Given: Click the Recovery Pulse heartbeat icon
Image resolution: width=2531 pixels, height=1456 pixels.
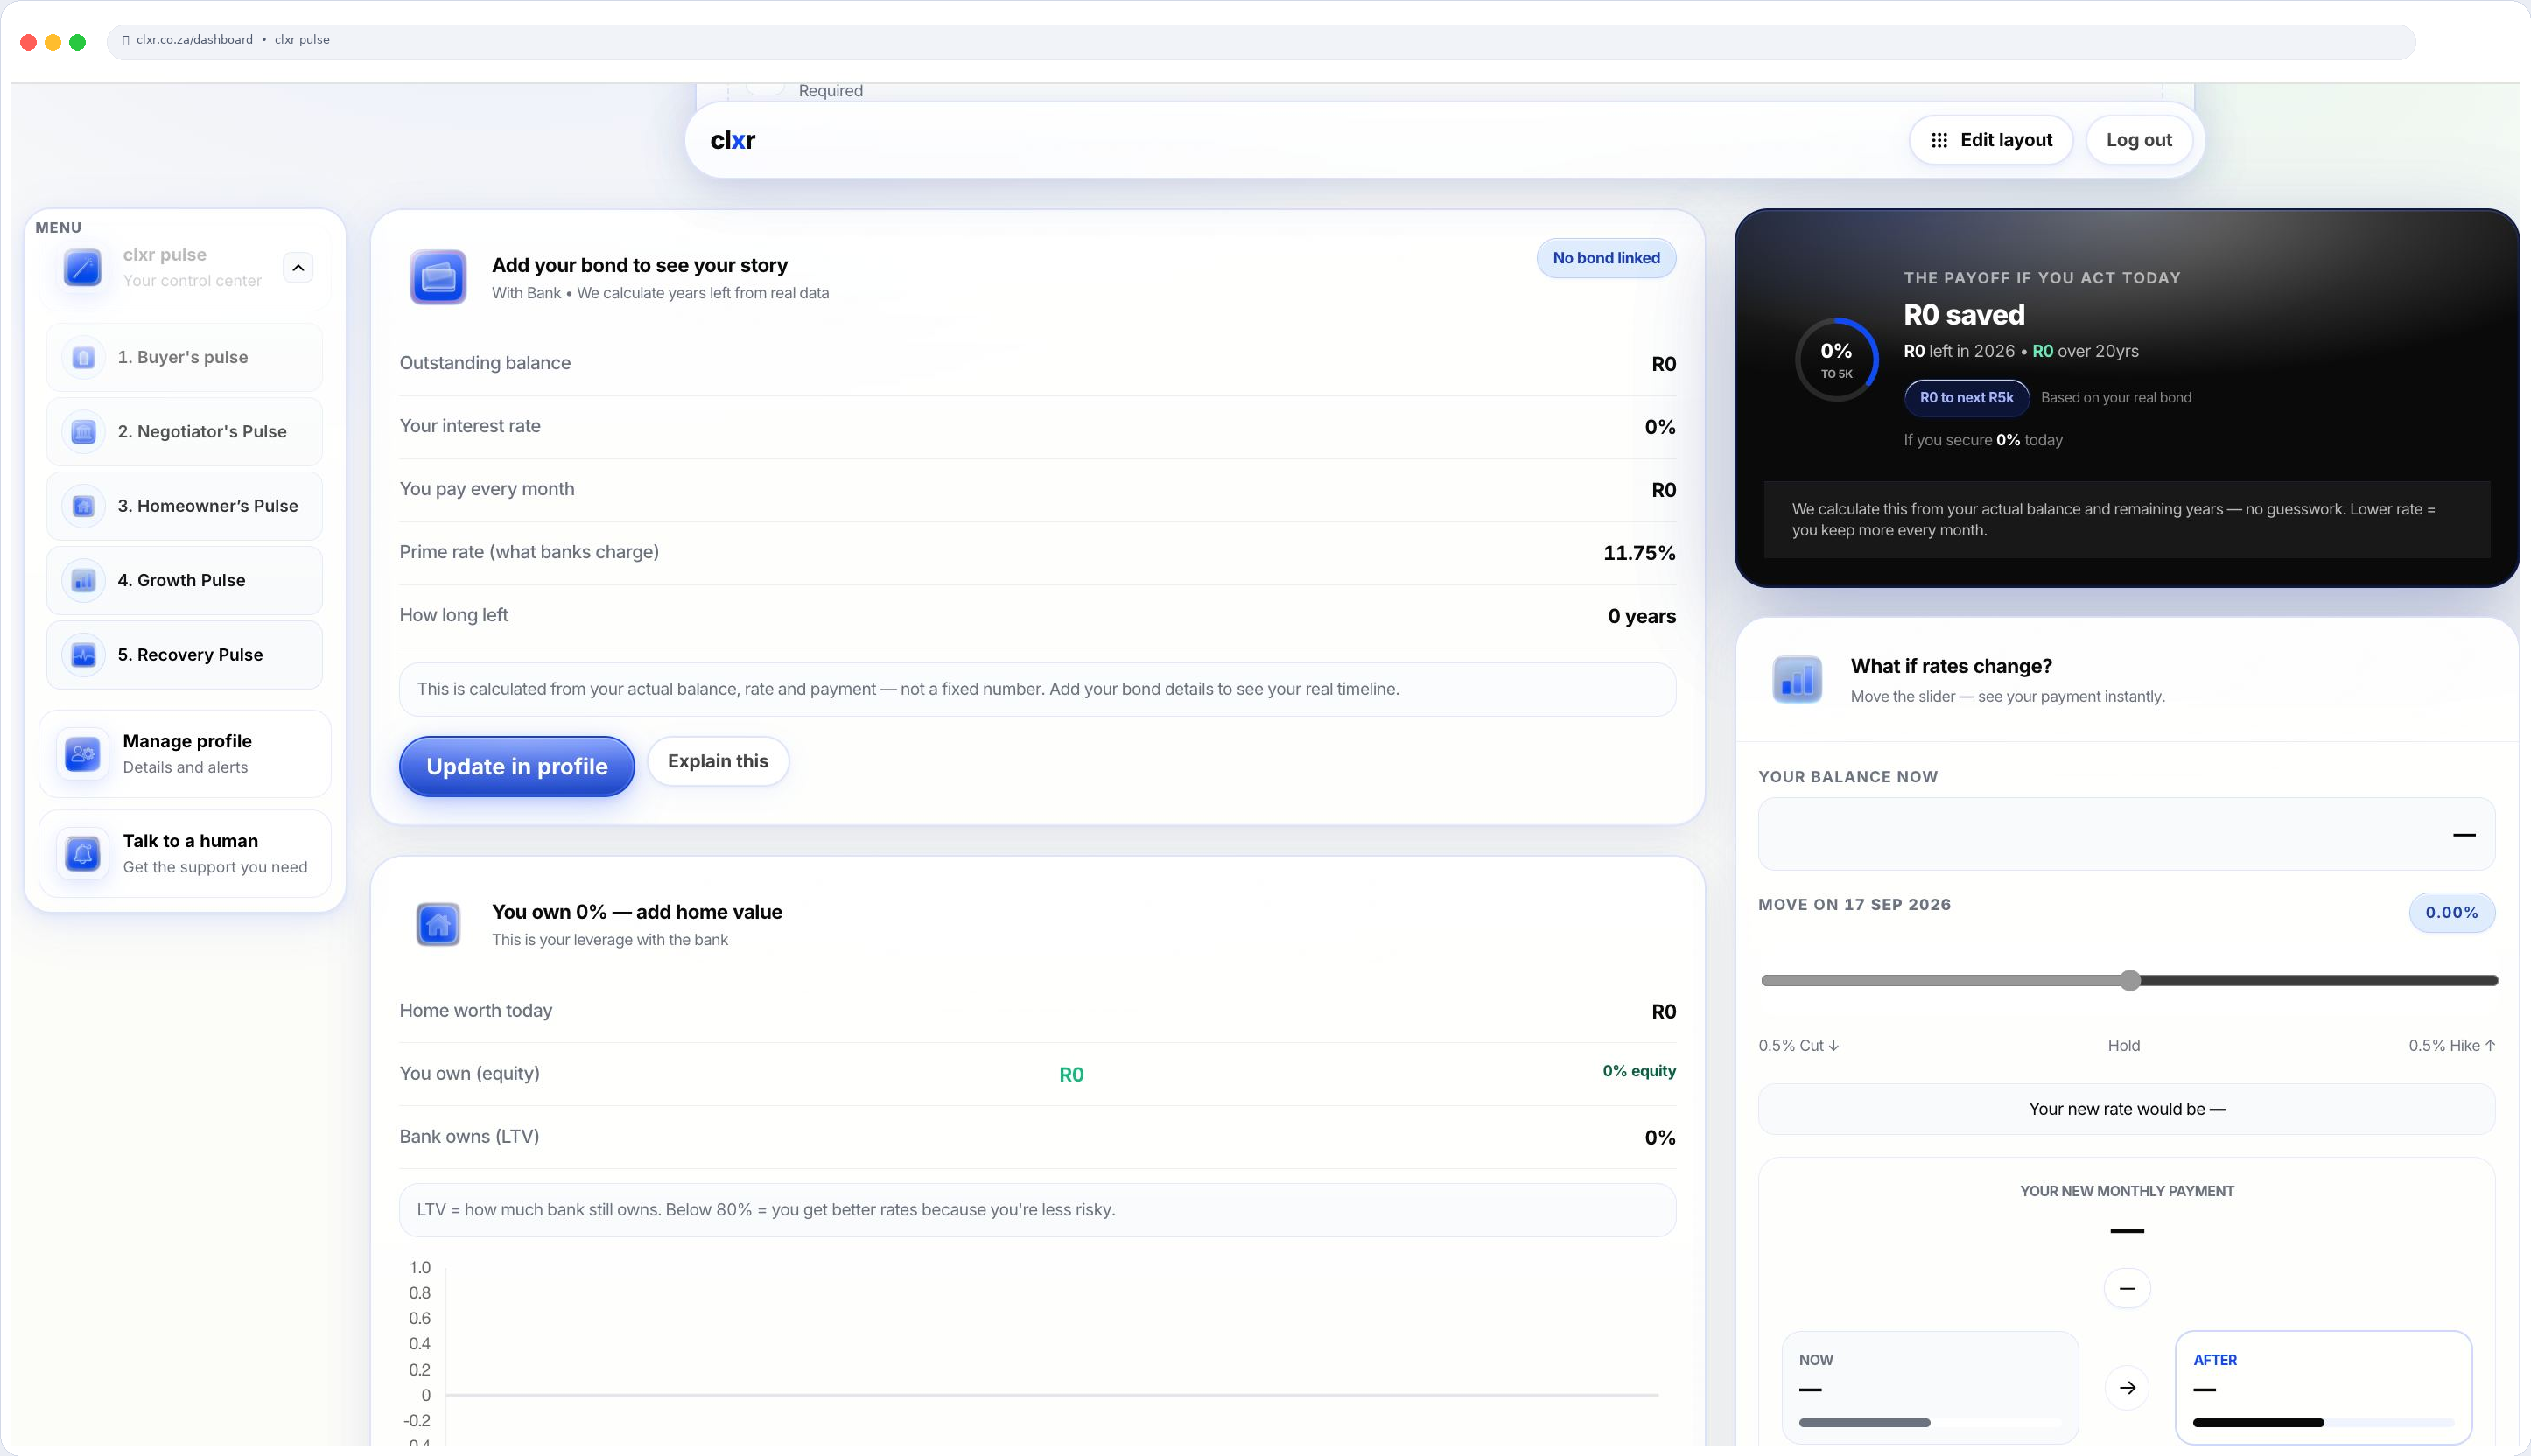Looking at the screenshot, I should click(84, 655).
